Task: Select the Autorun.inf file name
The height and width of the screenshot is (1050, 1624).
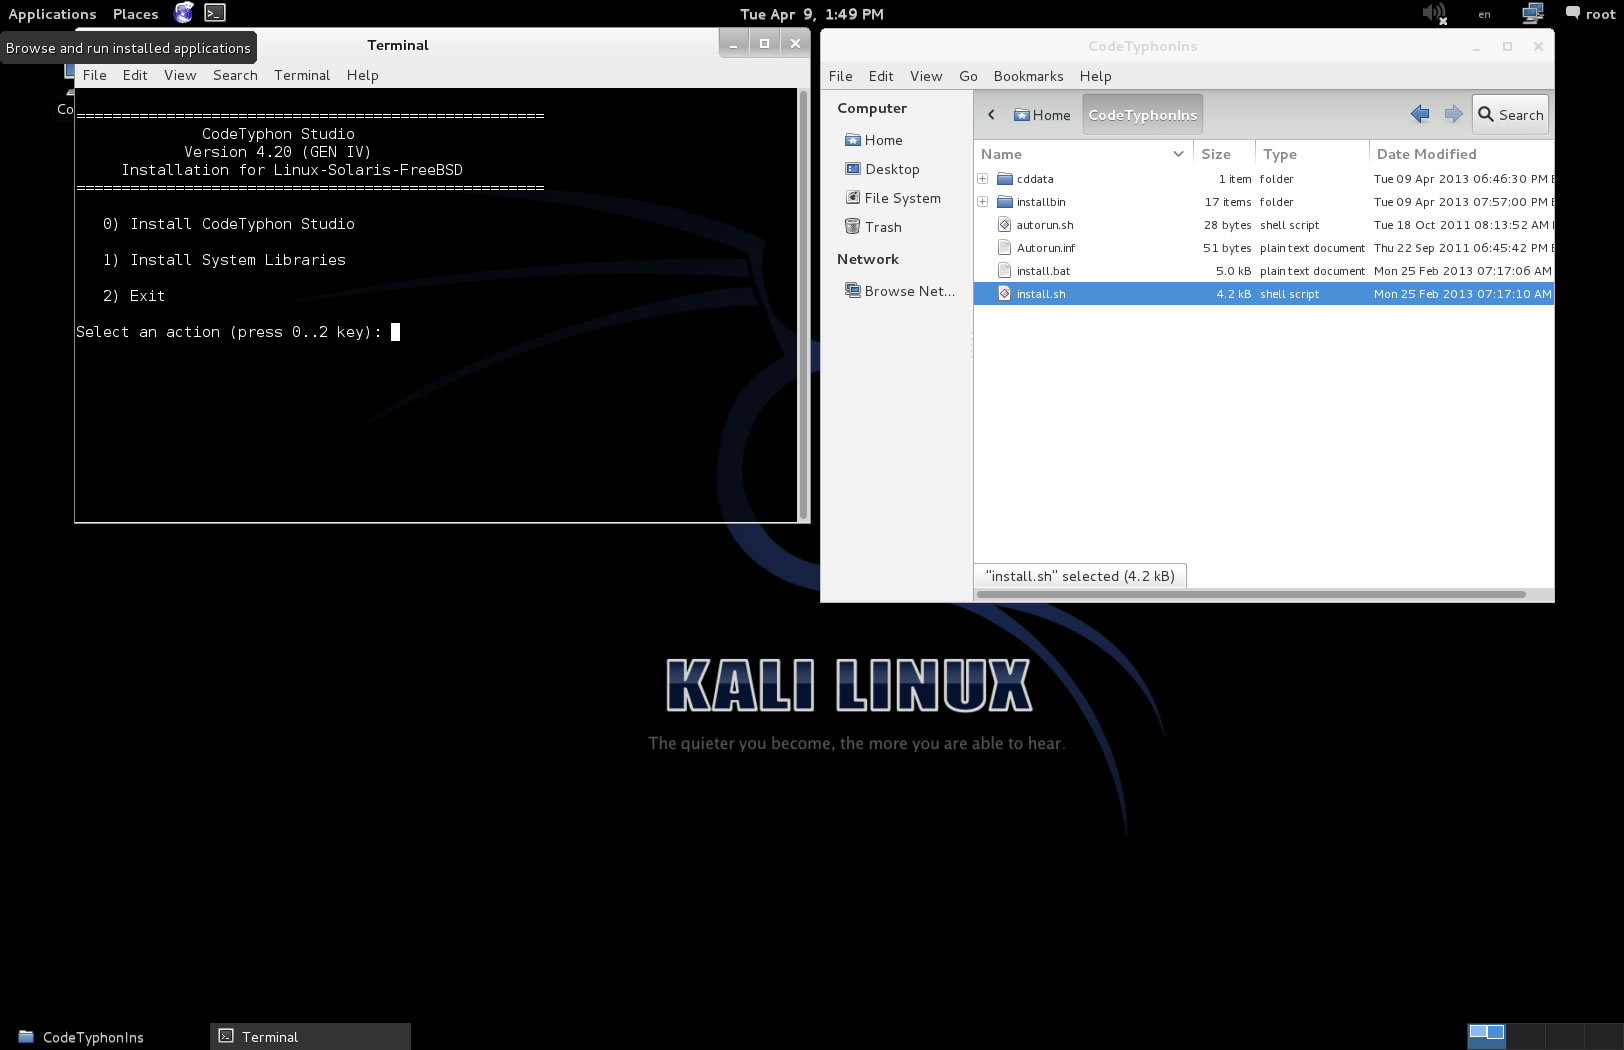Action: coord(1046,248)
